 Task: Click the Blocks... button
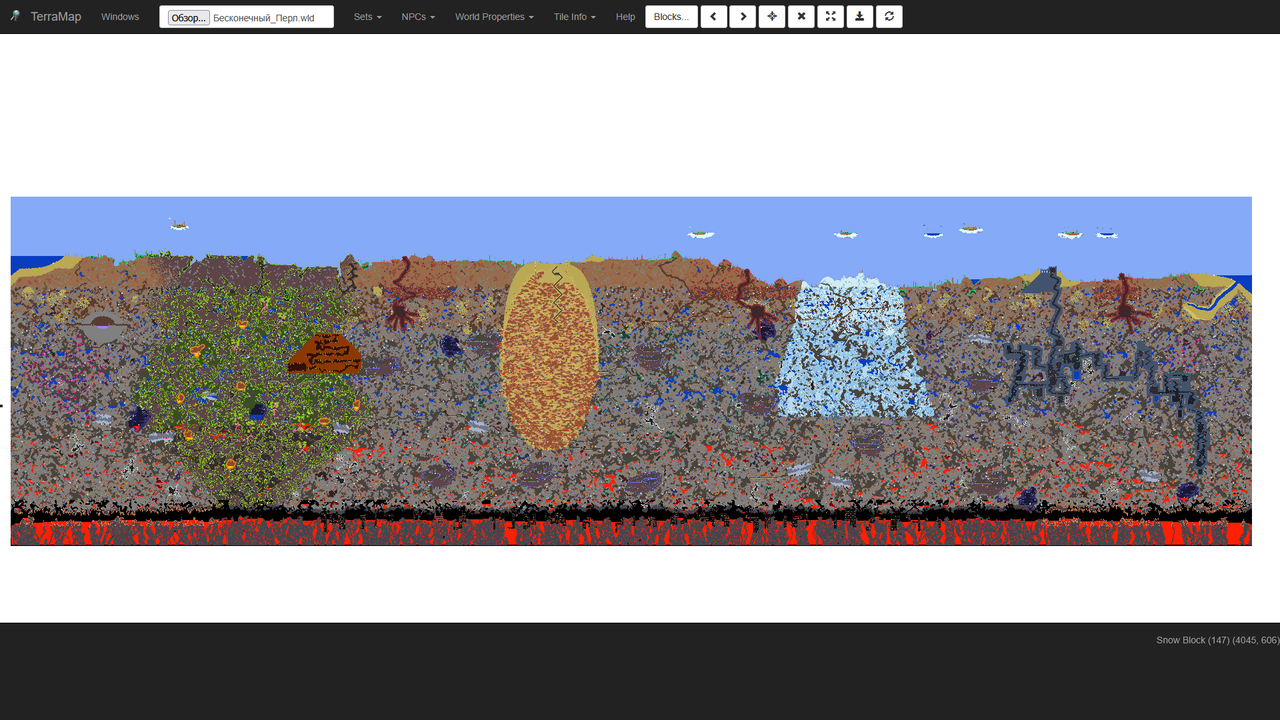pyautogui.click(x=671, y=17)
